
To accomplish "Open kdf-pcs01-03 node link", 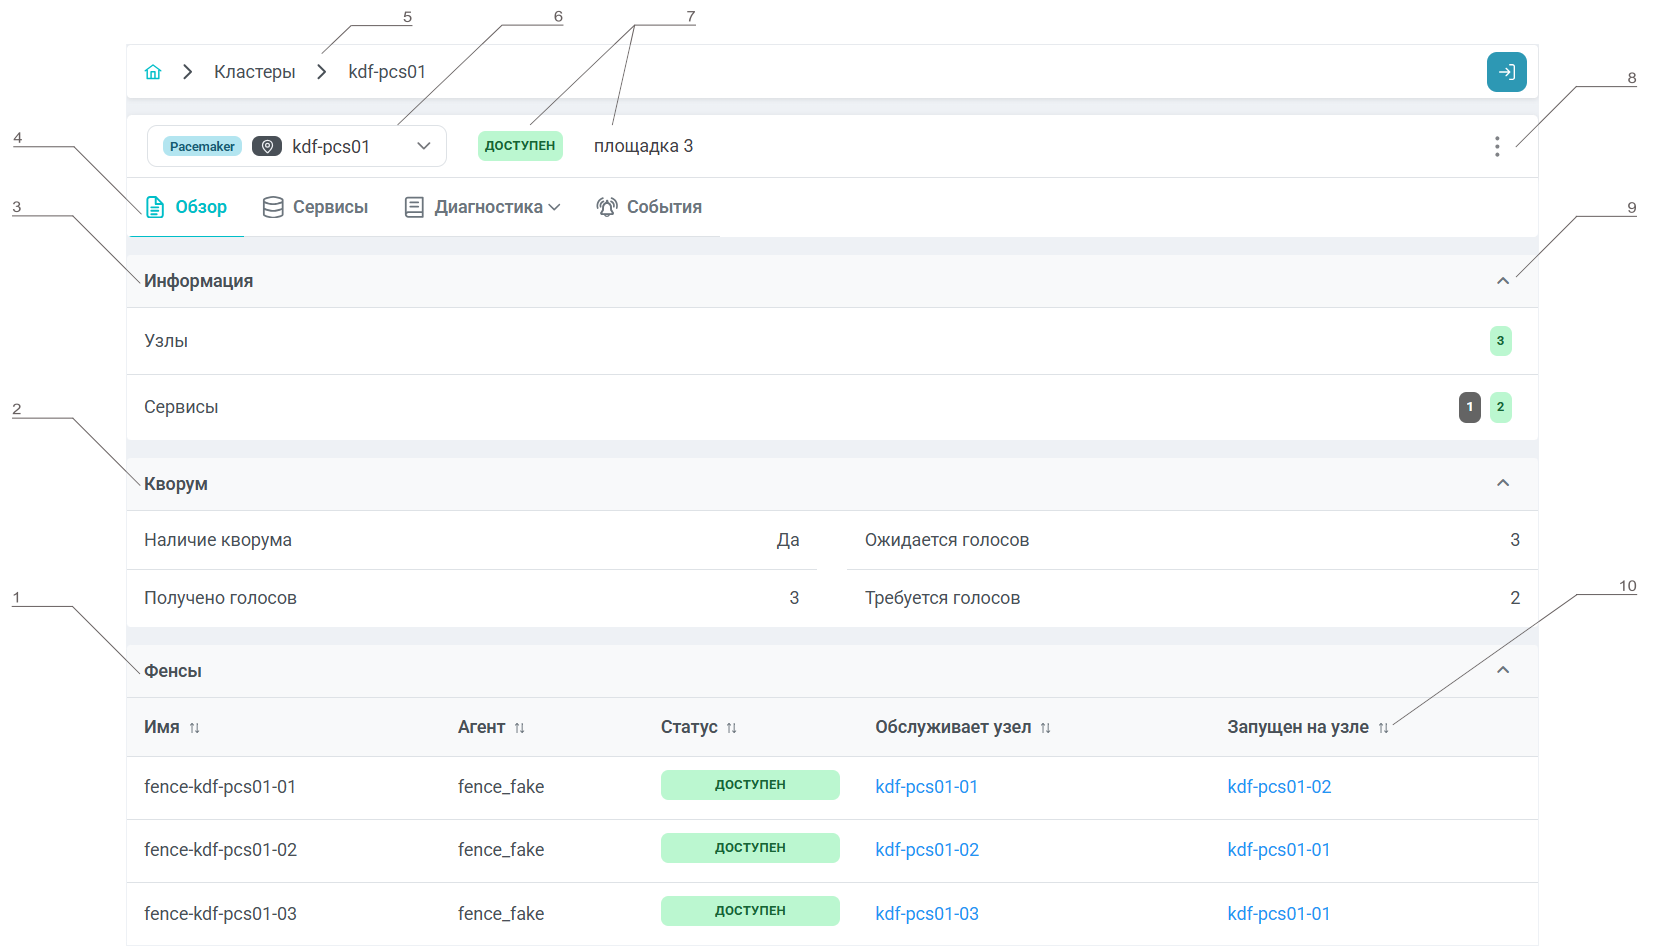I will click(x=927, y=914).
